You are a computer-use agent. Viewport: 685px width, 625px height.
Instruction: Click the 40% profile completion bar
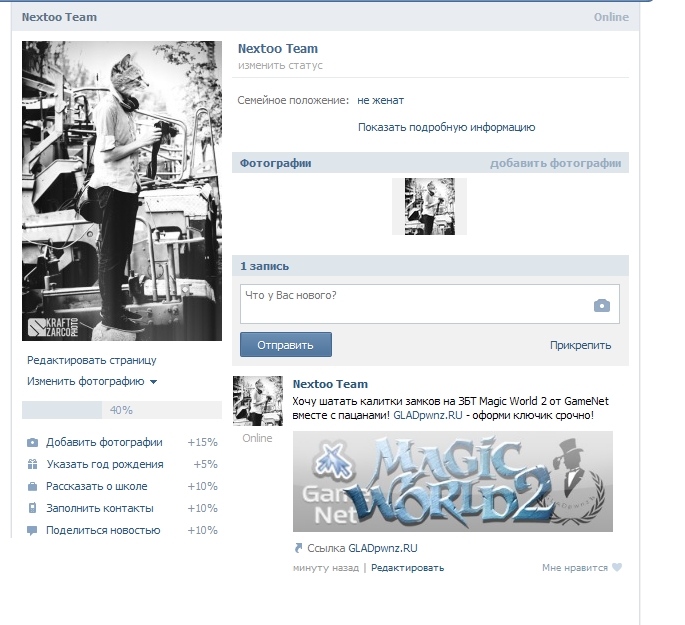click(122, 410)
